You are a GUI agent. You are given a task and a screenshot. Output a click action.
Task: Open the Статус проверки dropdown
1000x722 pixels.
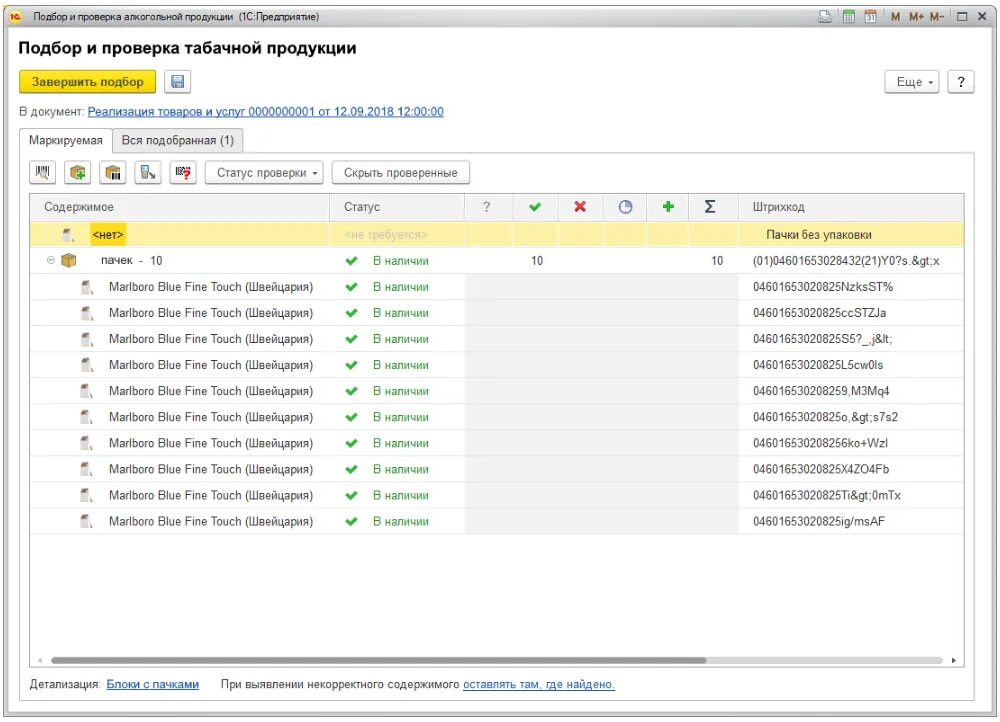pos(264,173)
